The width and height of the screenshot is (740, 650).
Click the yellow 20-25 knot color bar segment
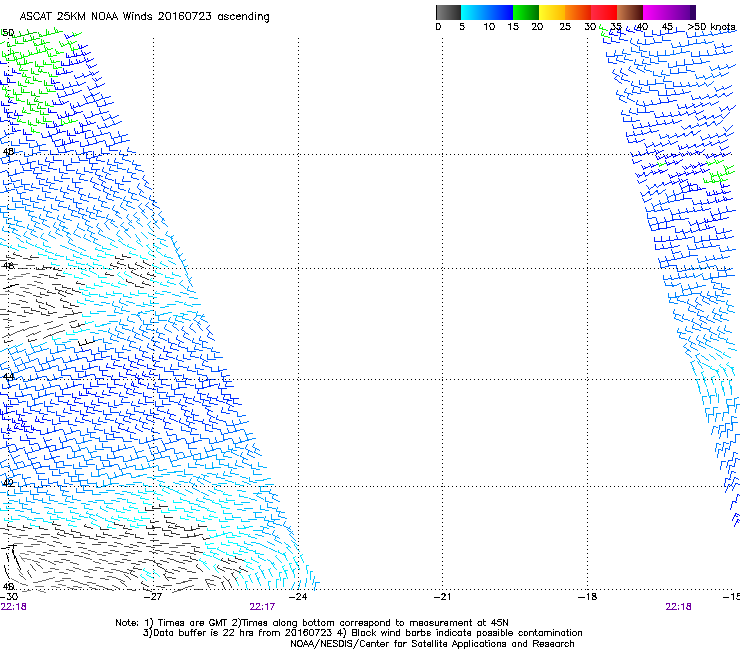point(552,12)
